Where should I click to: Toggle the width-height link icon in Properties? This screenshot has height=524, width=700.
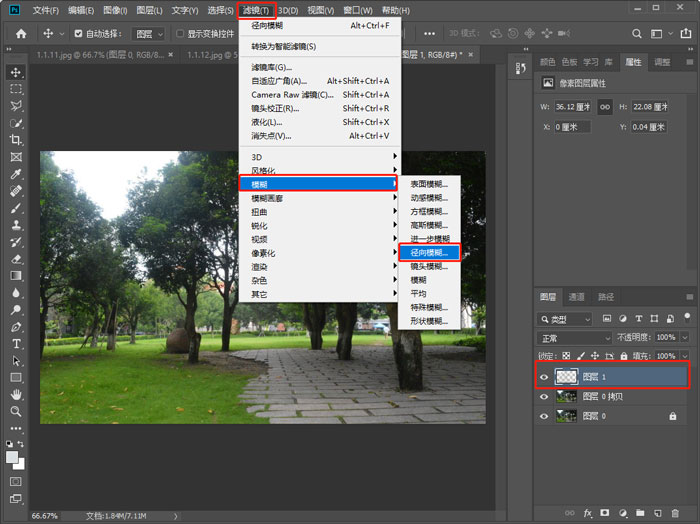605,107
